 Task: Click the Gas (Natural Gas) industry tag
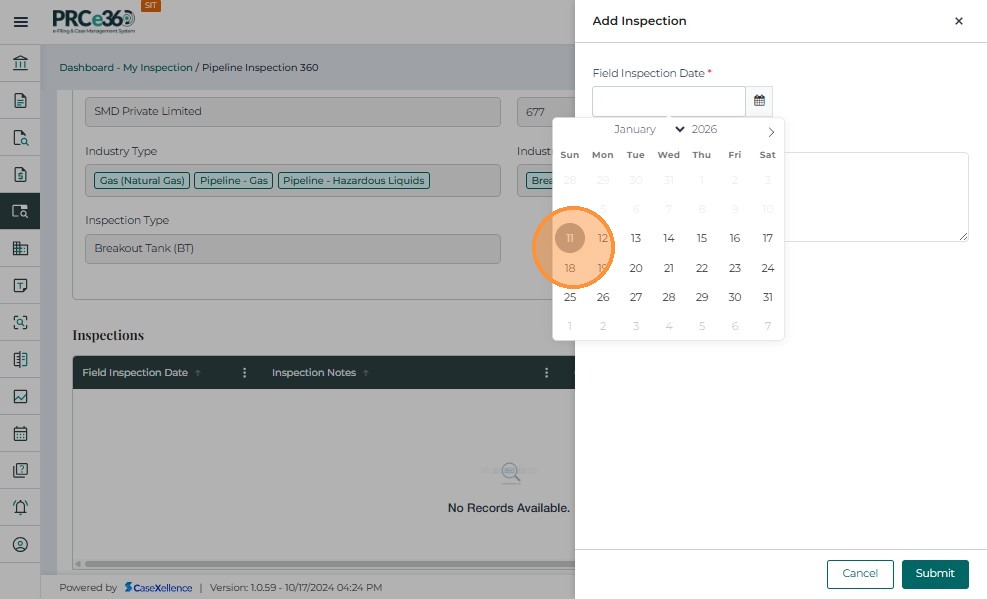pos(142,181)
